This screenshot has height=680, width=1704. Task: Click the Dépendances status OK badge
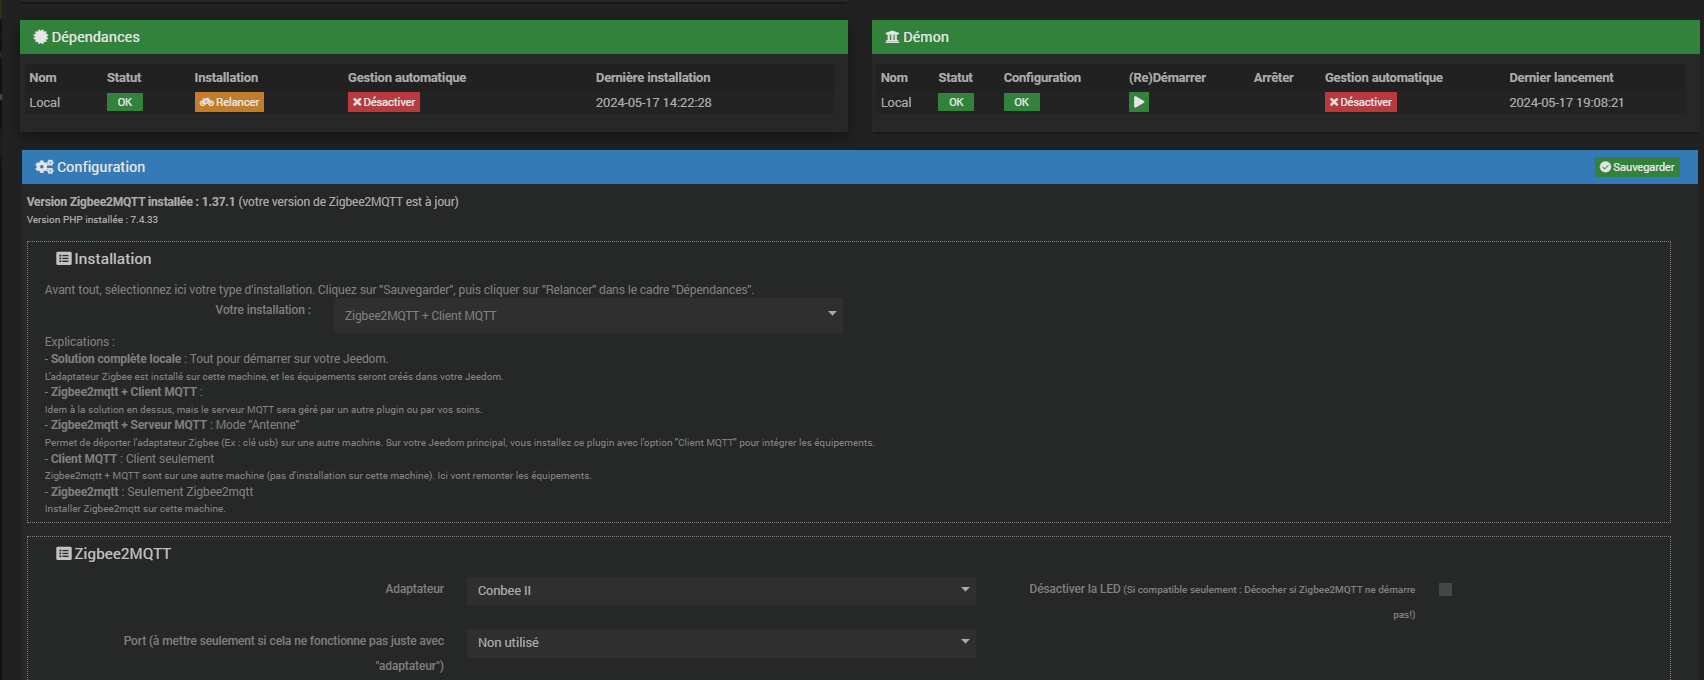click(x=125, y=102)
